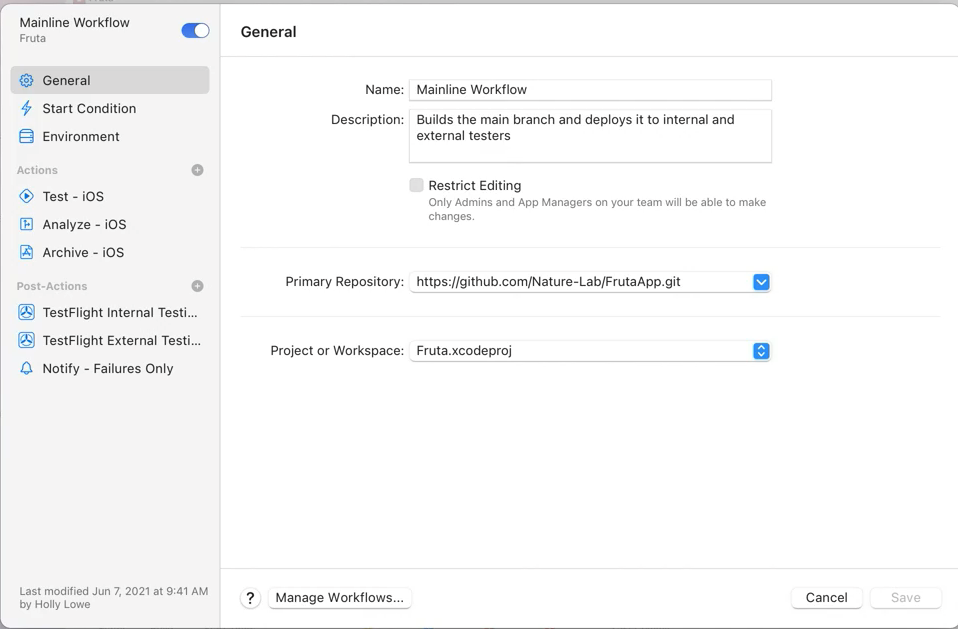The height and width of the screenshot is (629, 958).
Task: Click the Manage Workflows... button
Action: (x=340, y=597)
